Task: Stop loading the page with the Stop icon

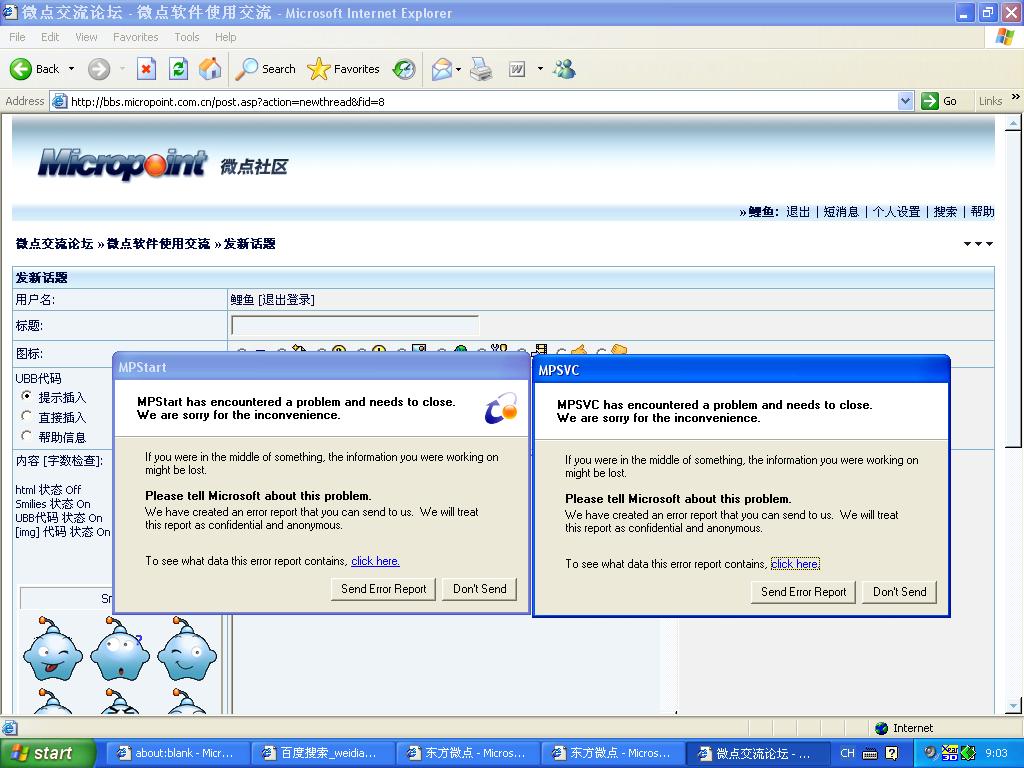Action: click(146, 69)
